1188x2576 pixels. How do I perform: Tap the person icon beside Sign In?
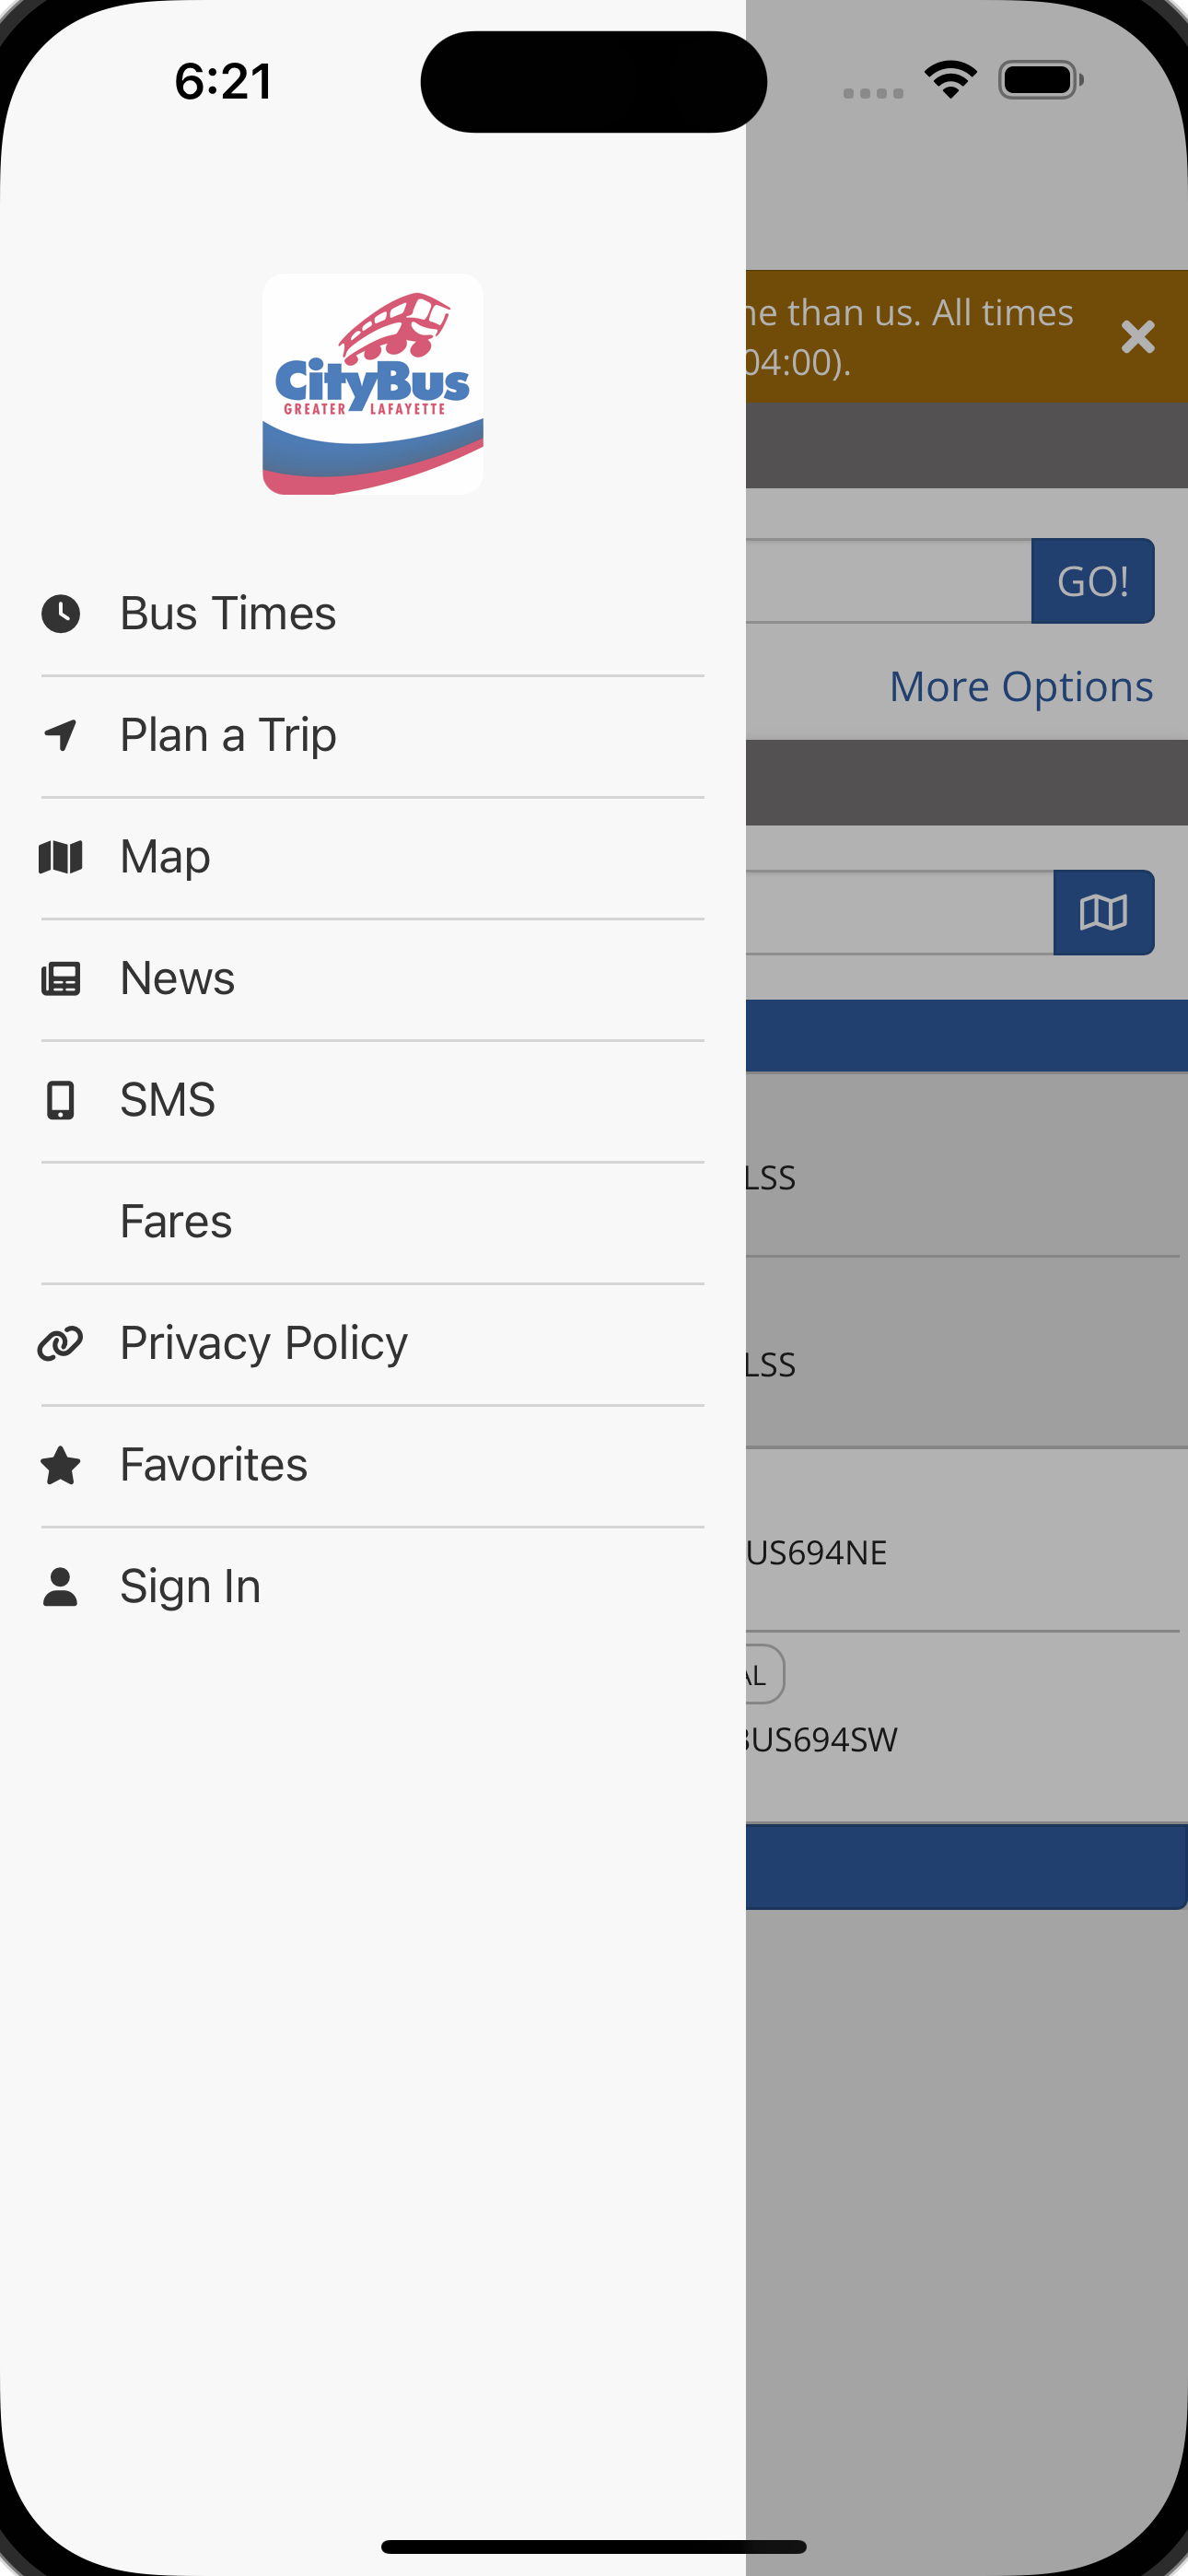(x=61, y=1587)
